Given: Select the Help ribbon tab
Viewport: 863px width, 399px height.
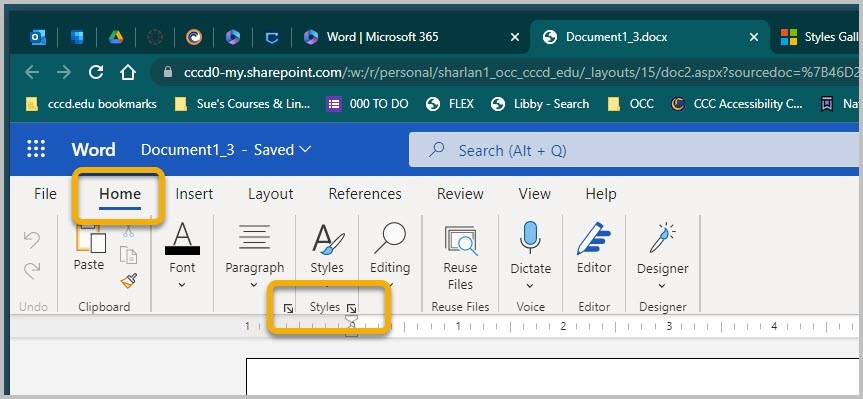Looking at the screenshot, I should click(601, 194).
